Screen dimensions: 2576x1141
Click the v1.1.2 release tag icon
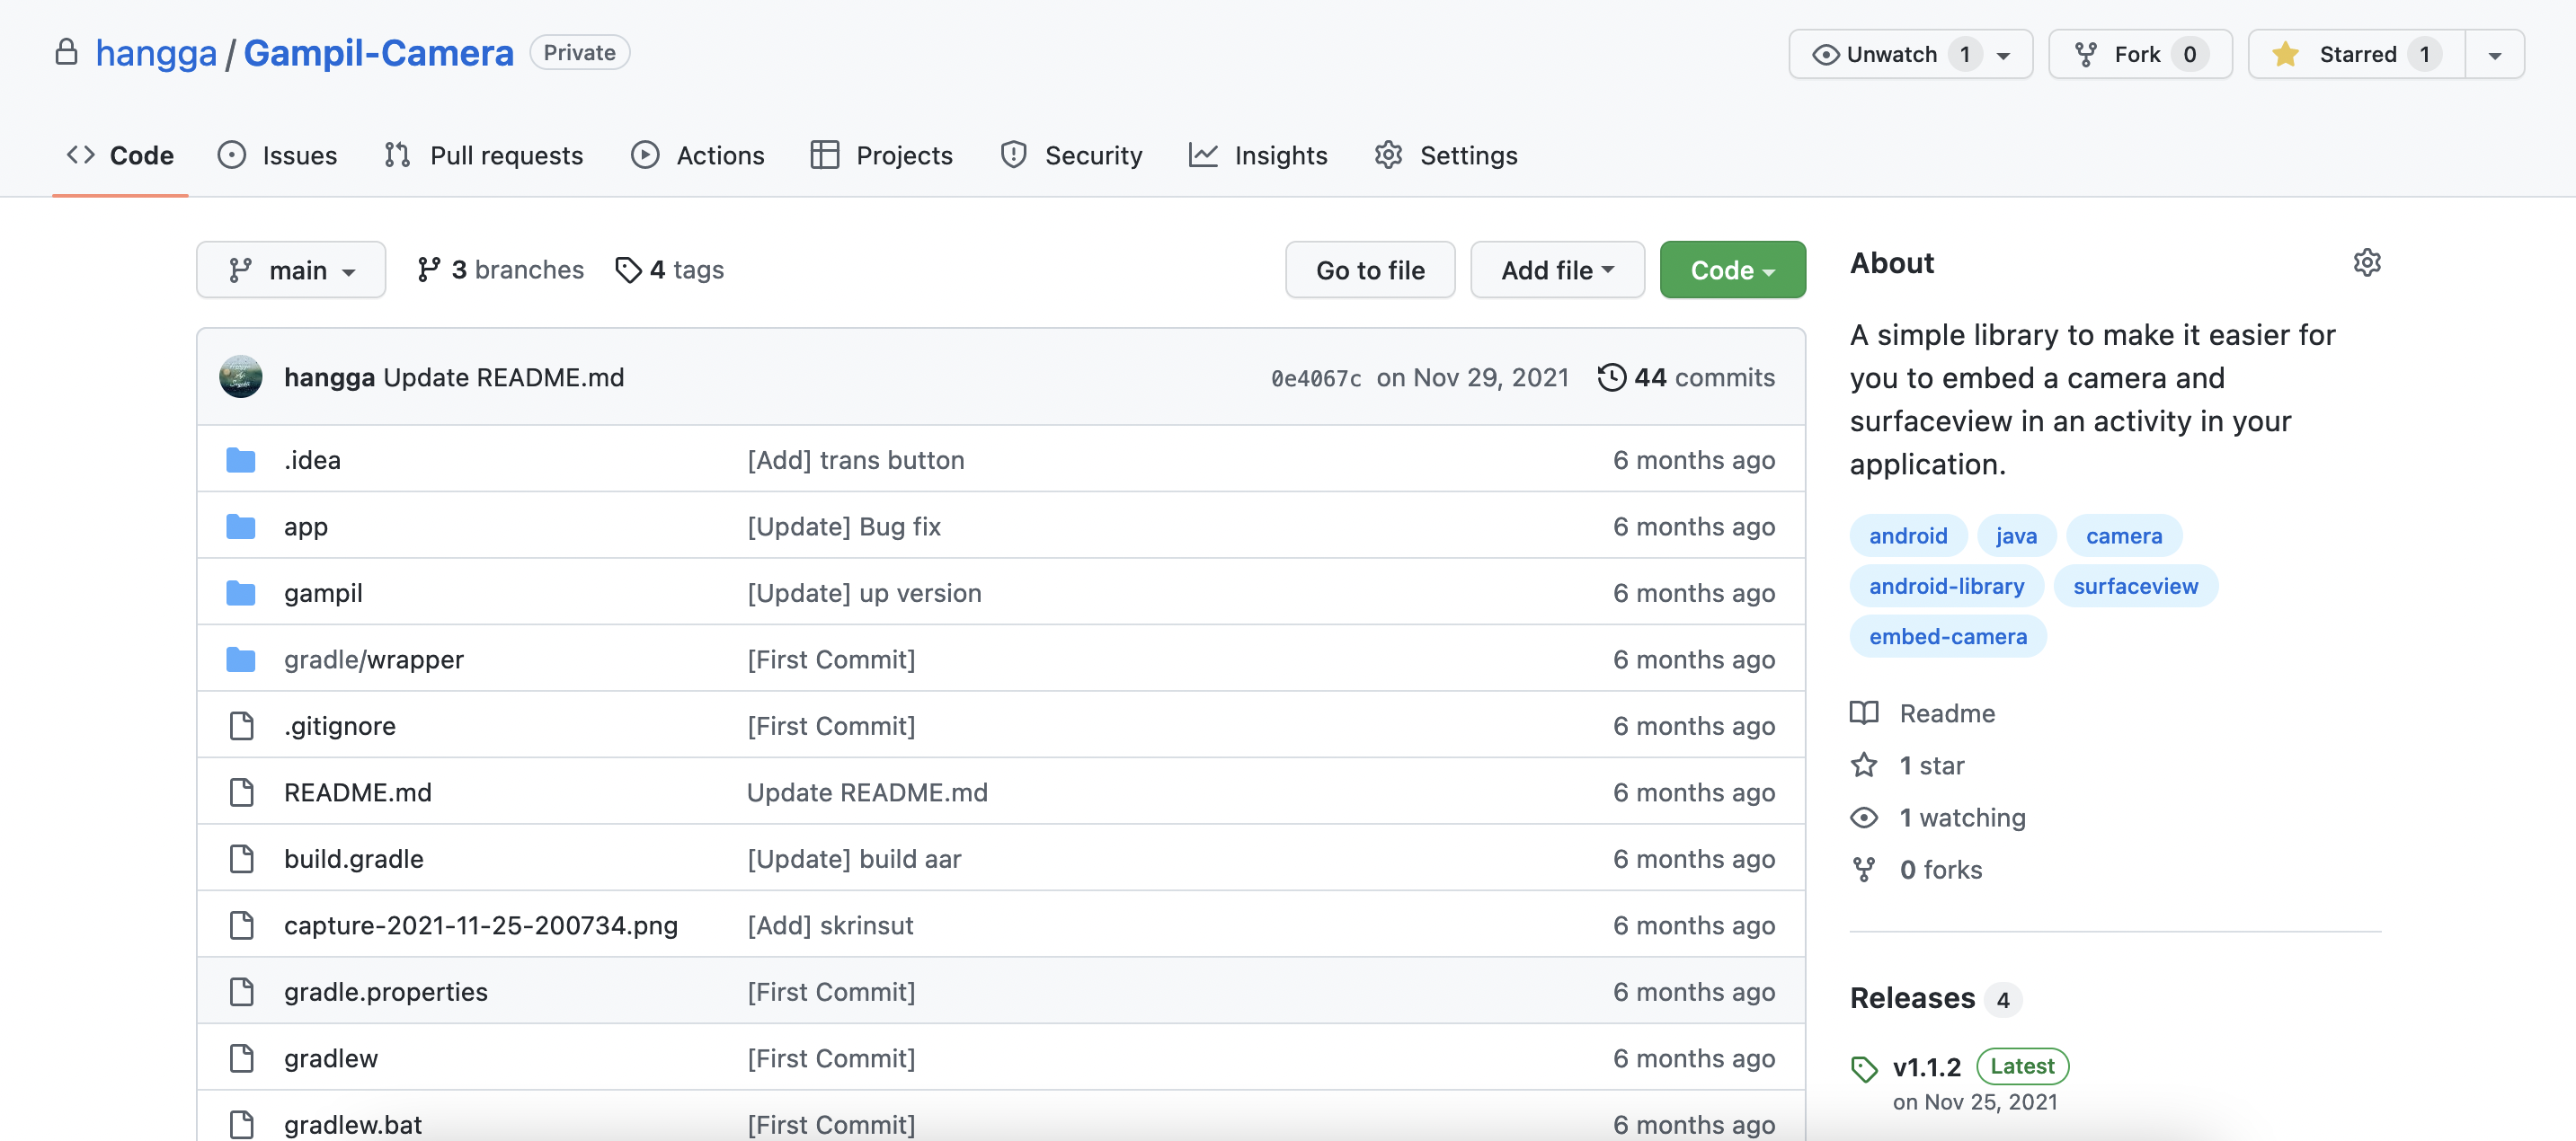point(1864,1068)
